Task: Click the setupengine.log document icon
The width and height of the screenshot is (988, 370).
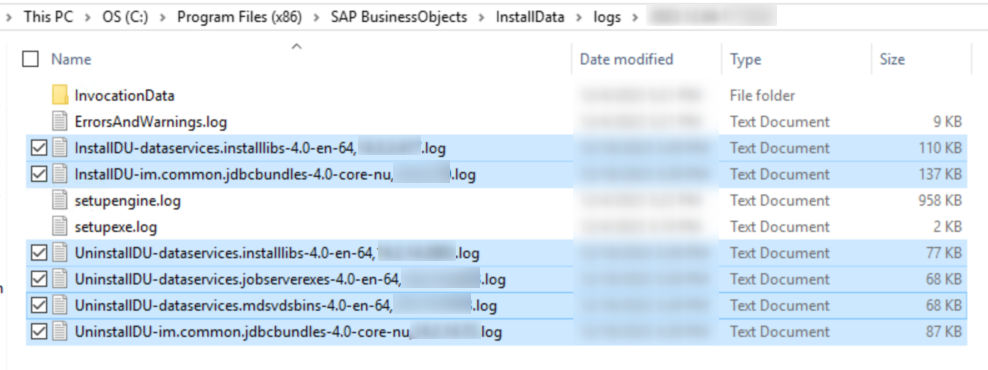Action: tap(60, 201)
